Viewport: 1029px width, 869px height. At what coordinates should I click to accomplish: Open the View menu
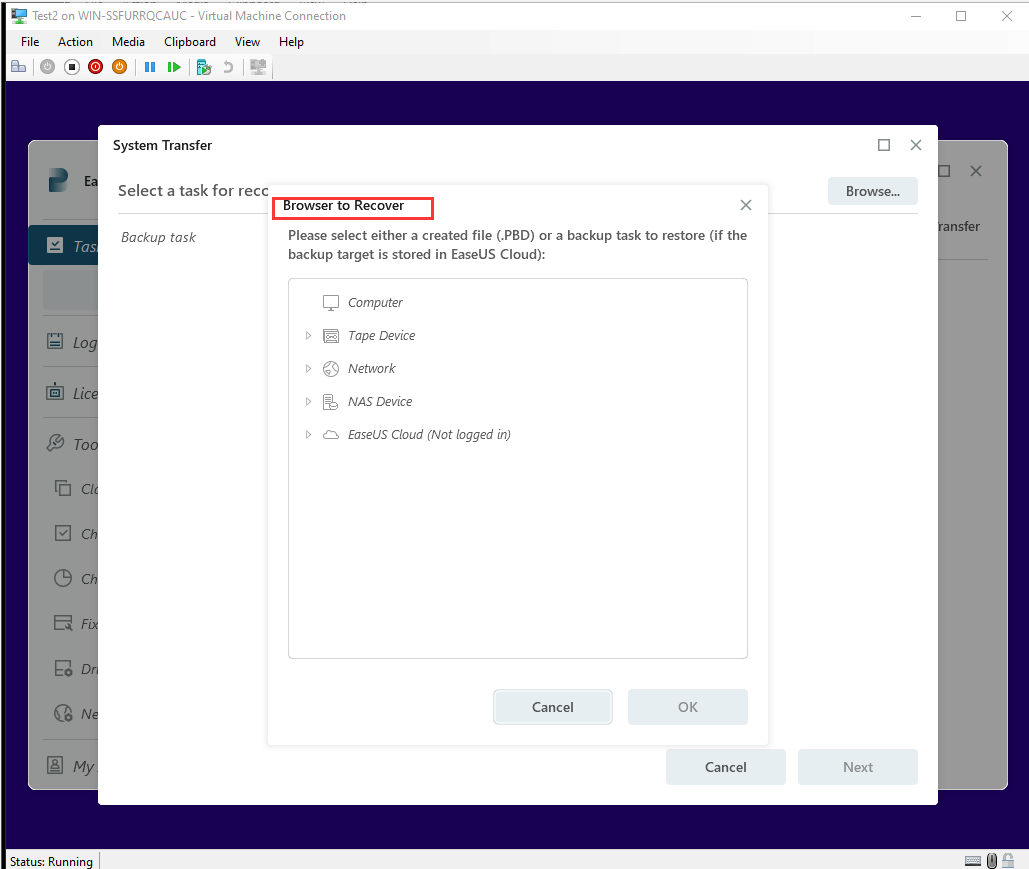click(247, 42)
